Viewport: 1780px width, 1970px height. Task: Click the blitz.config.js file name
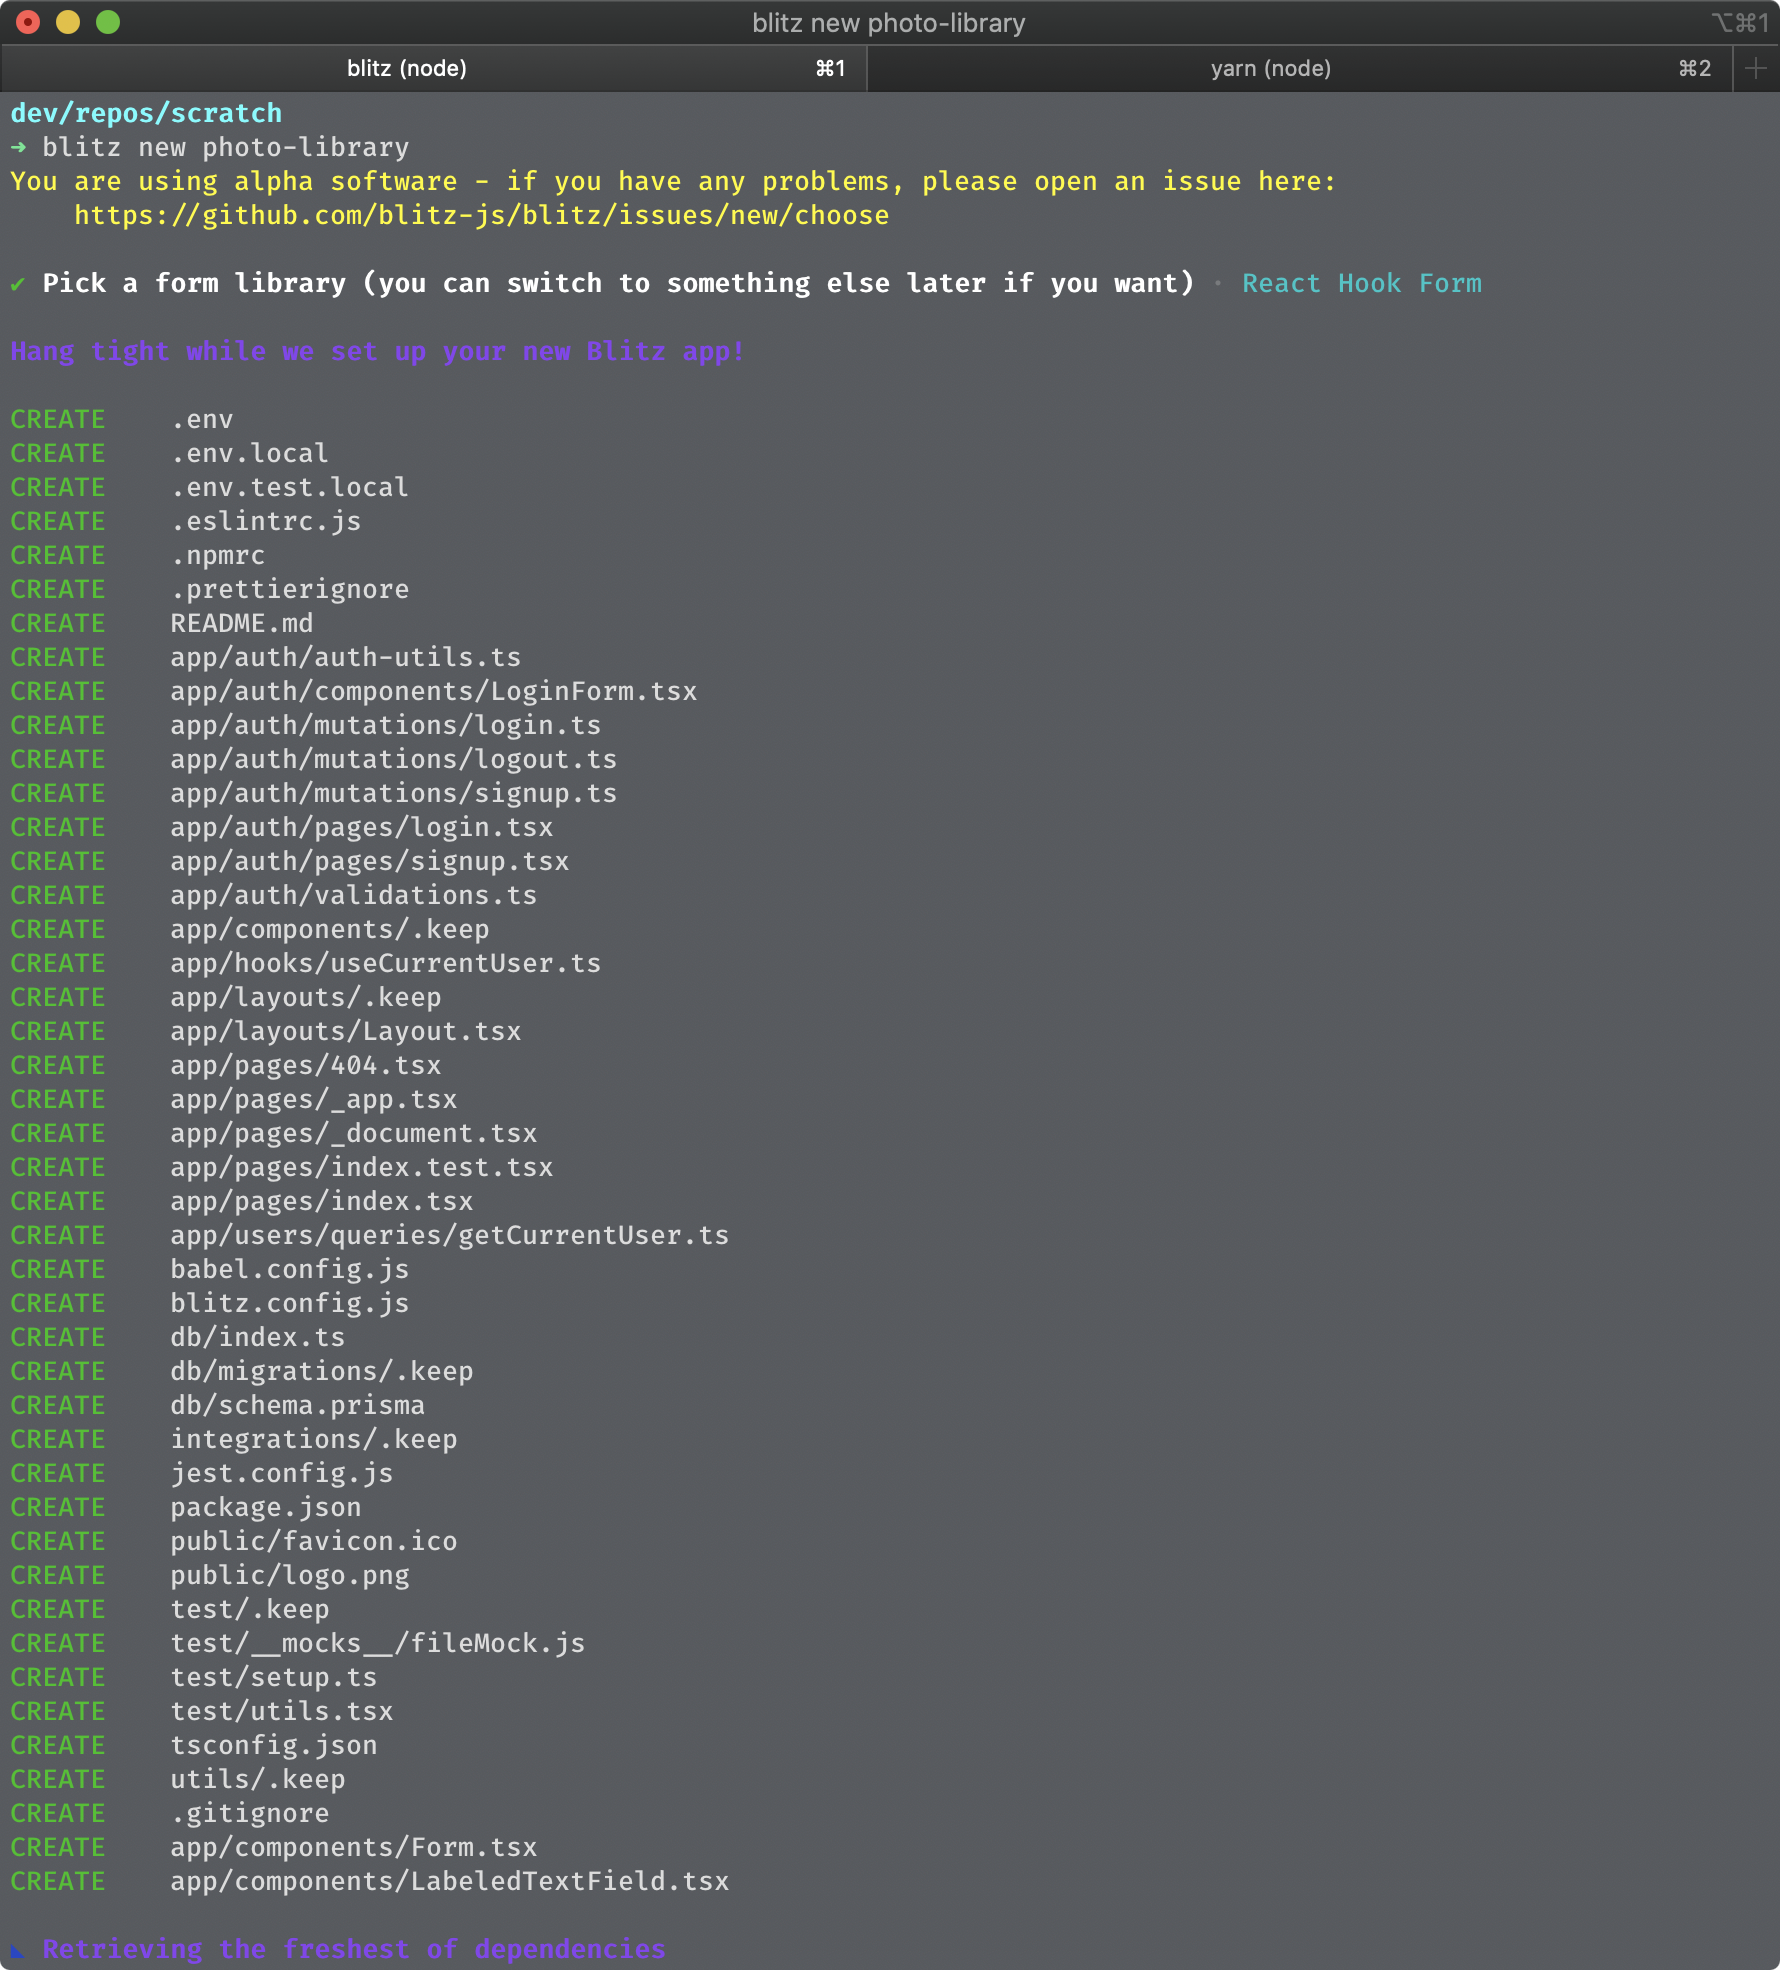pos(290,1303)
